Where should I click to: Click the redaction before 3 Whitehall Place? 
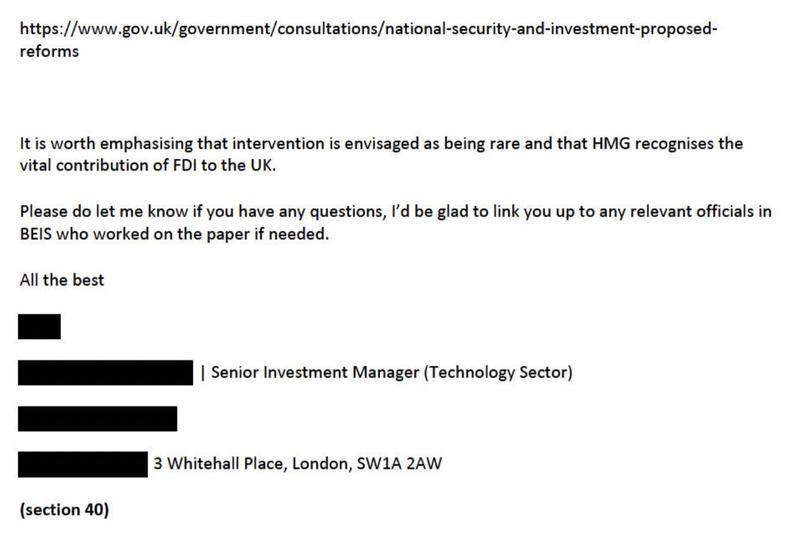pos(83,464)
